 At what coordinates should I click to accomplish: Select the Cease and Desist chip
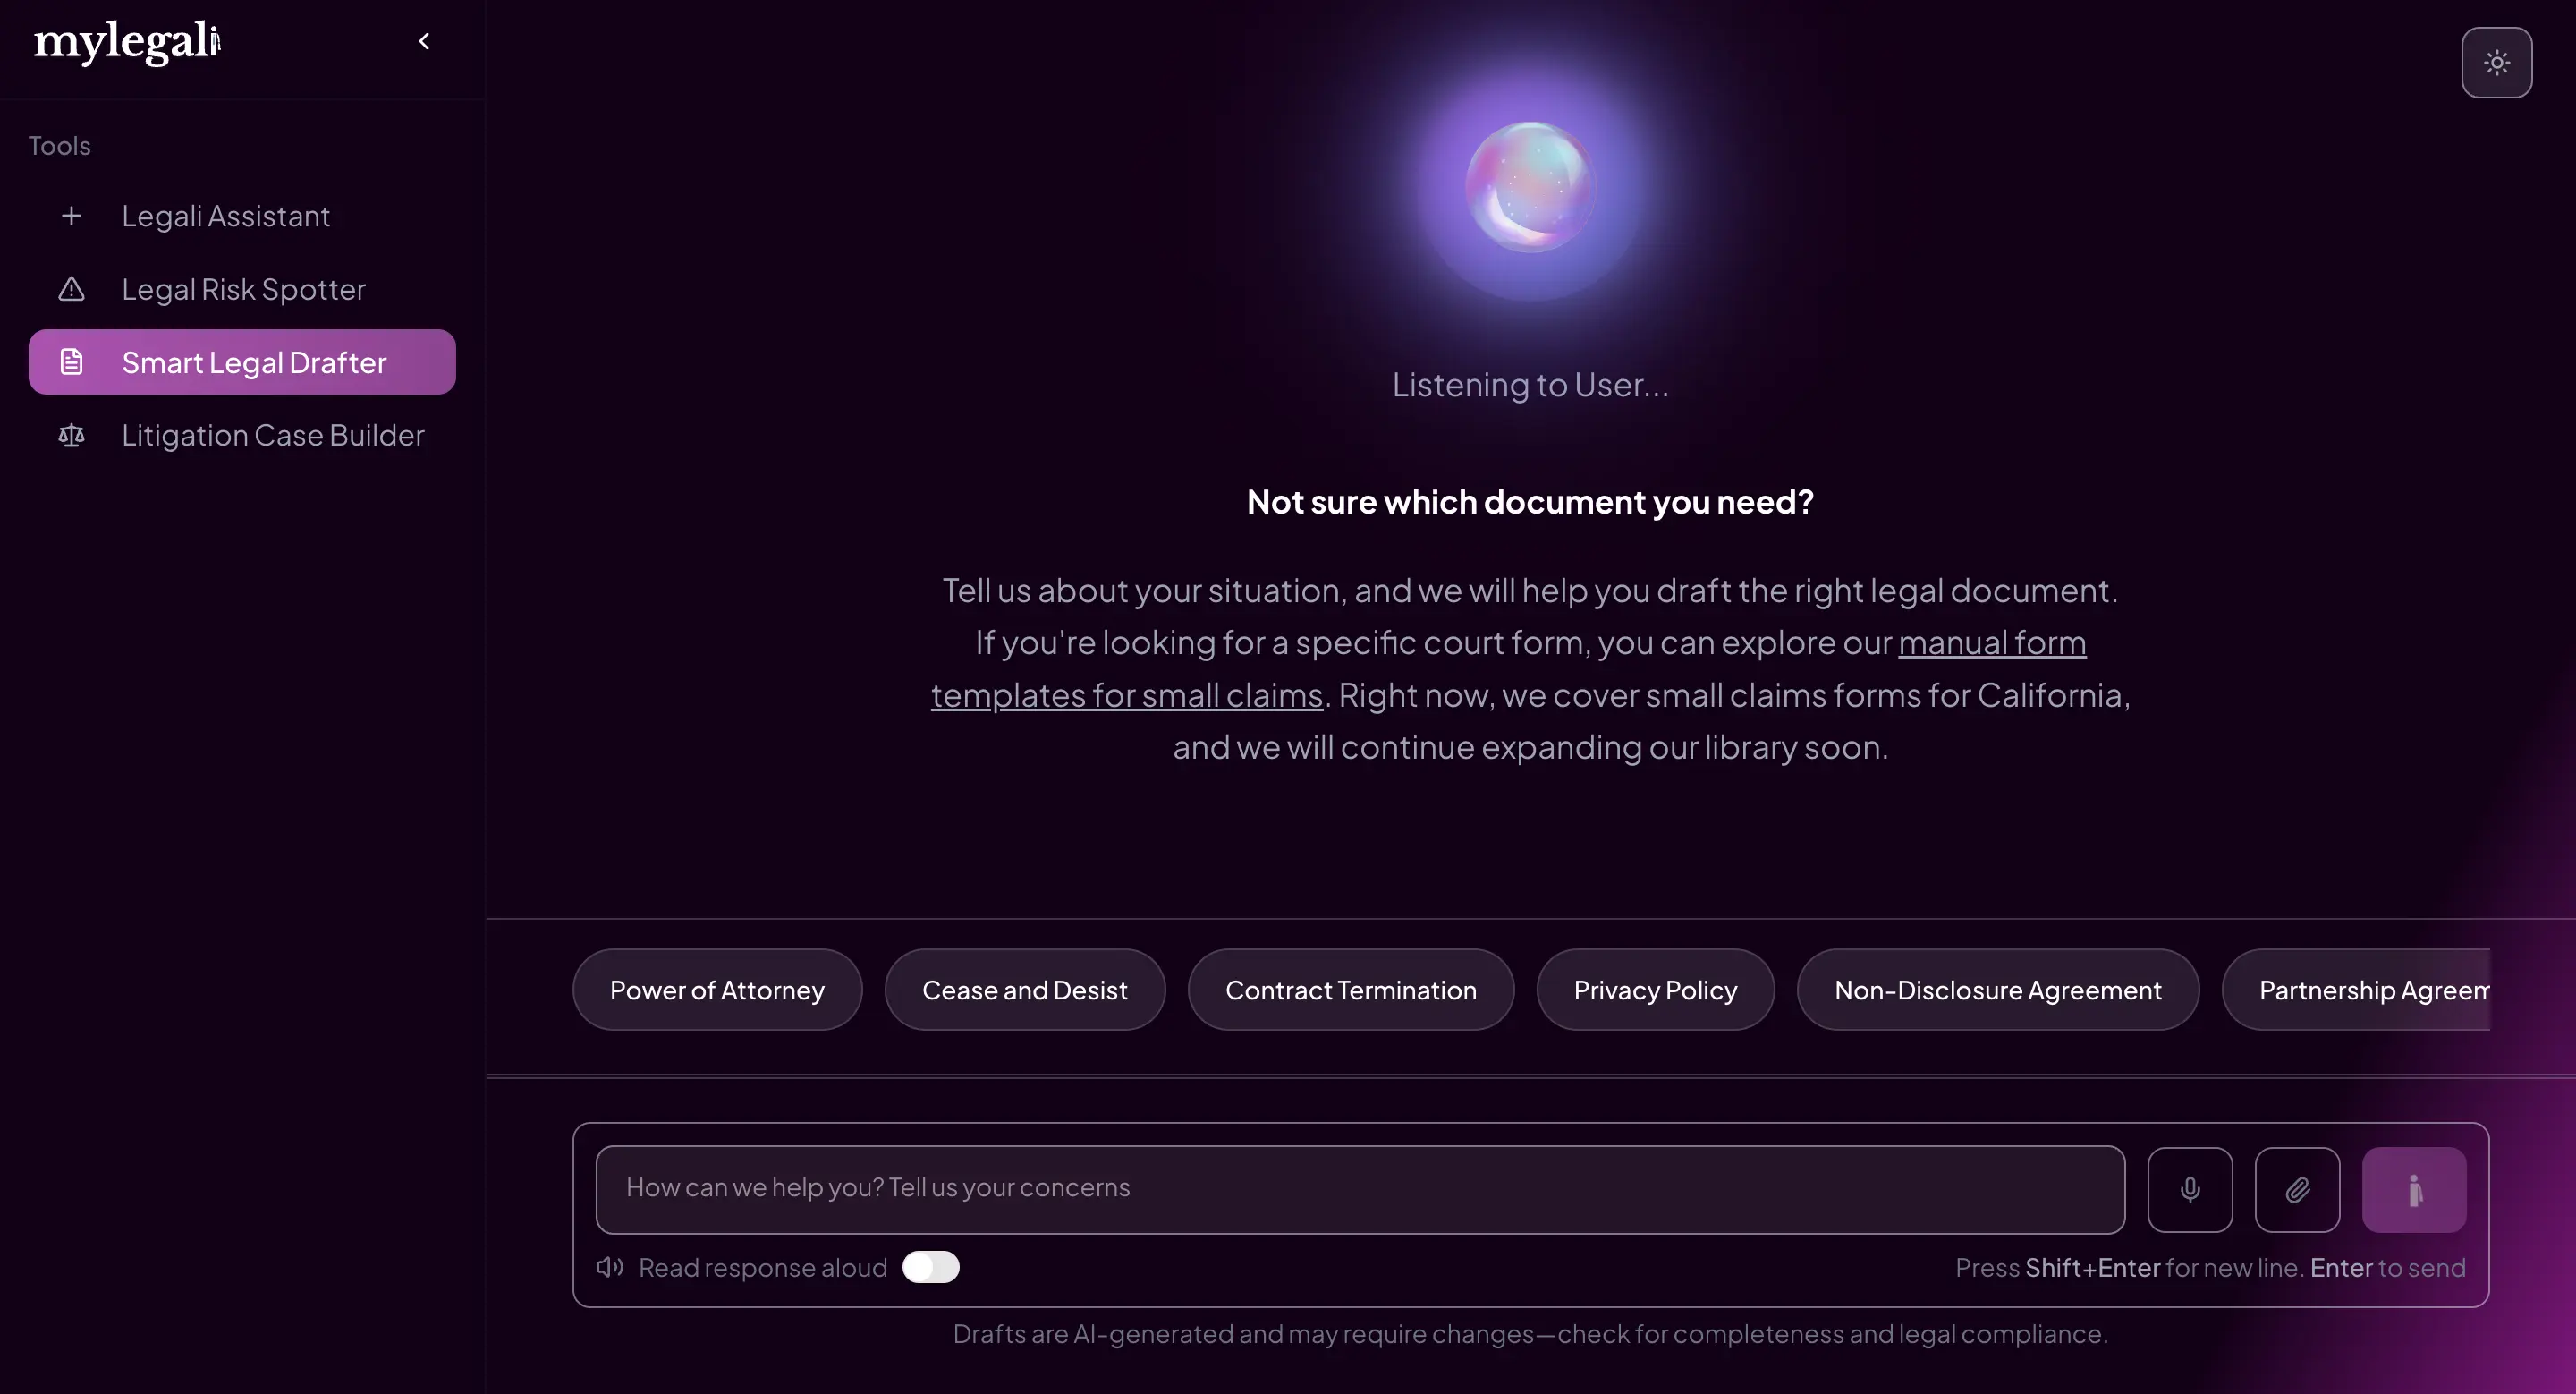1024,990
